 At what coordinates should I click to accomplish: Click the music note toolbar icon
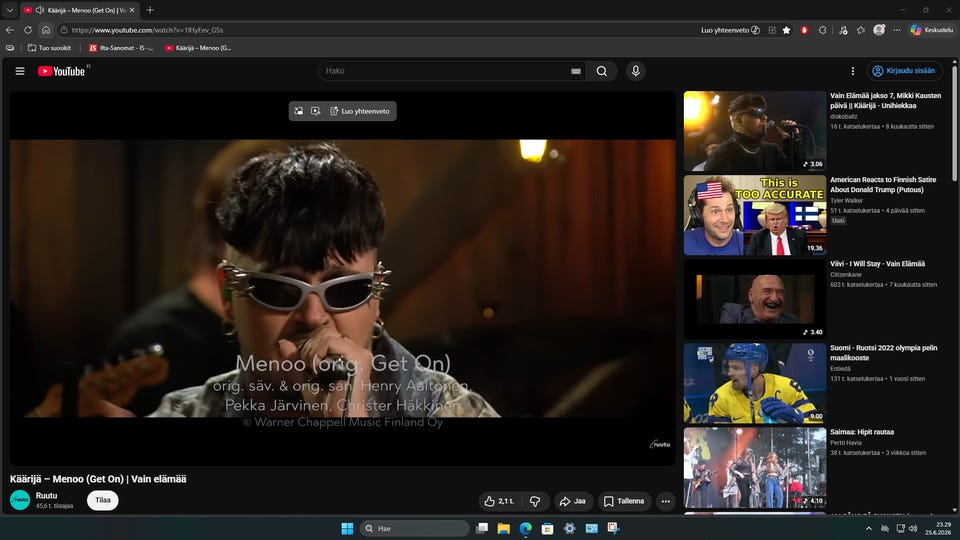843,29
